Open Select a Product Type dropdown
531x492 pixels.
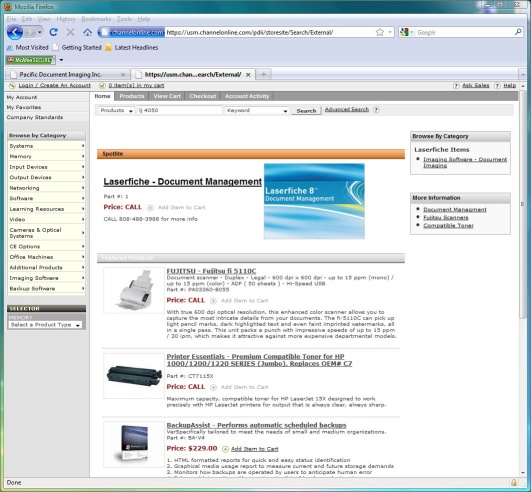tap(45, 325)
